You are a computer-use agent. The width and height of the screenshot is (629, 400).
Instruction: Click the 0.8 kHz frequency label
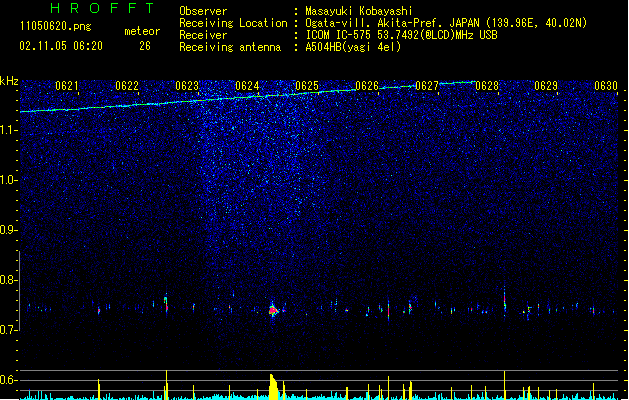click(x=9, y=280)
